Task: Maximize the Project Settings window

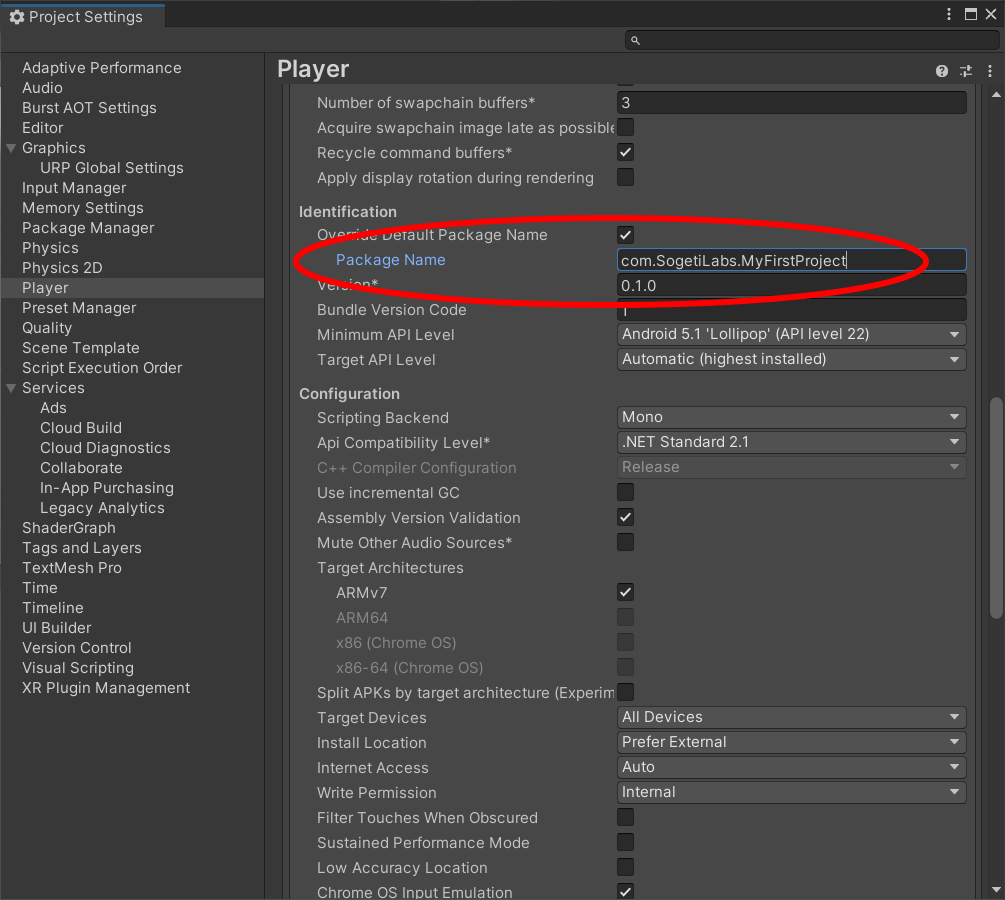Action: coord(970,14)
